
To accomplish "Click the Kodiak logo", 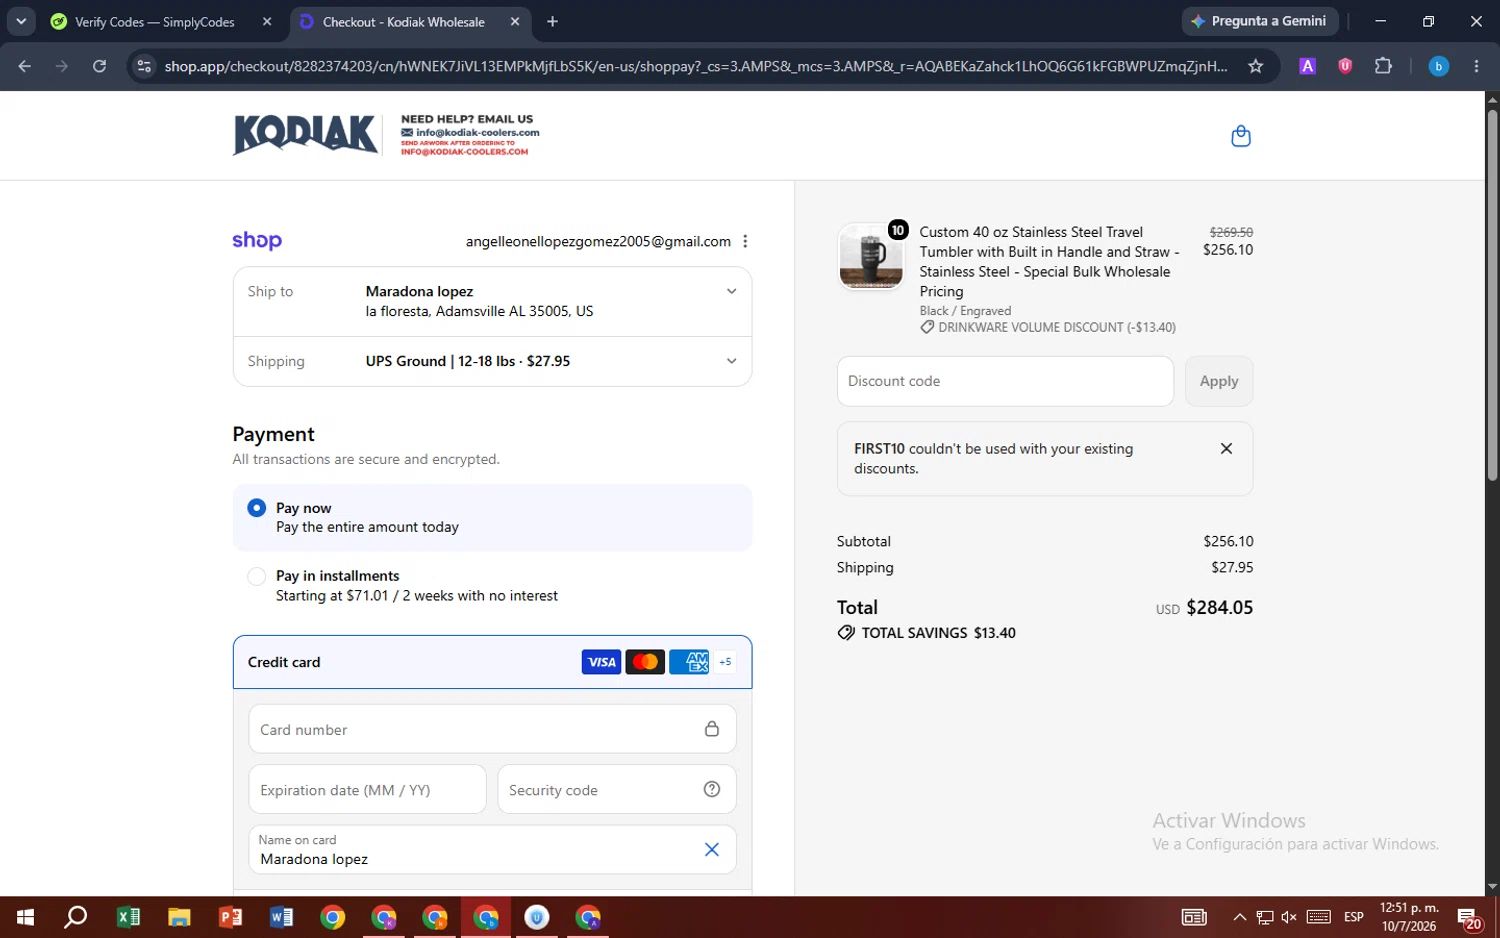I will tap(305, 135).
